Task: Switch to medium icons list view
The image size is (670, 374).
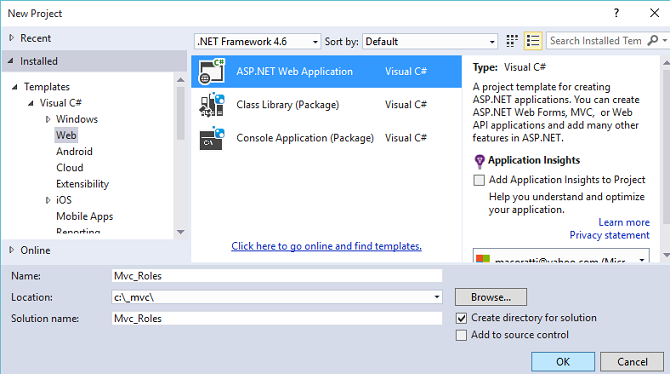Action: point(533,41)
